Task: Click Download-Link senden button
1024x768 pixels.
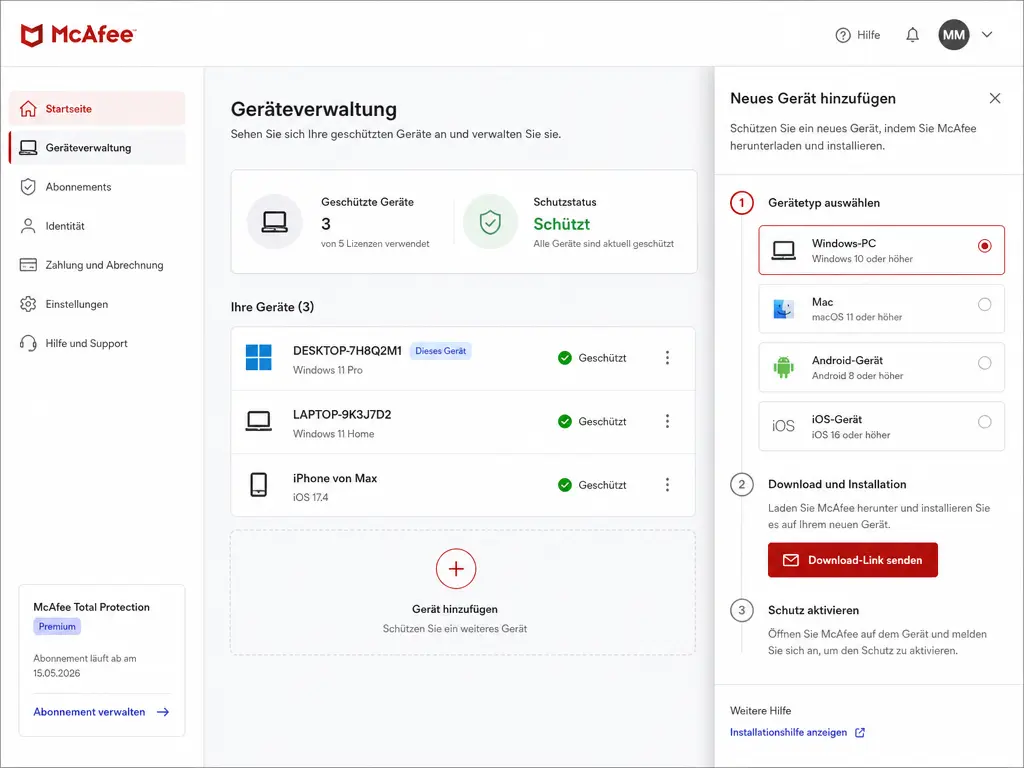Action: [853, 560]
